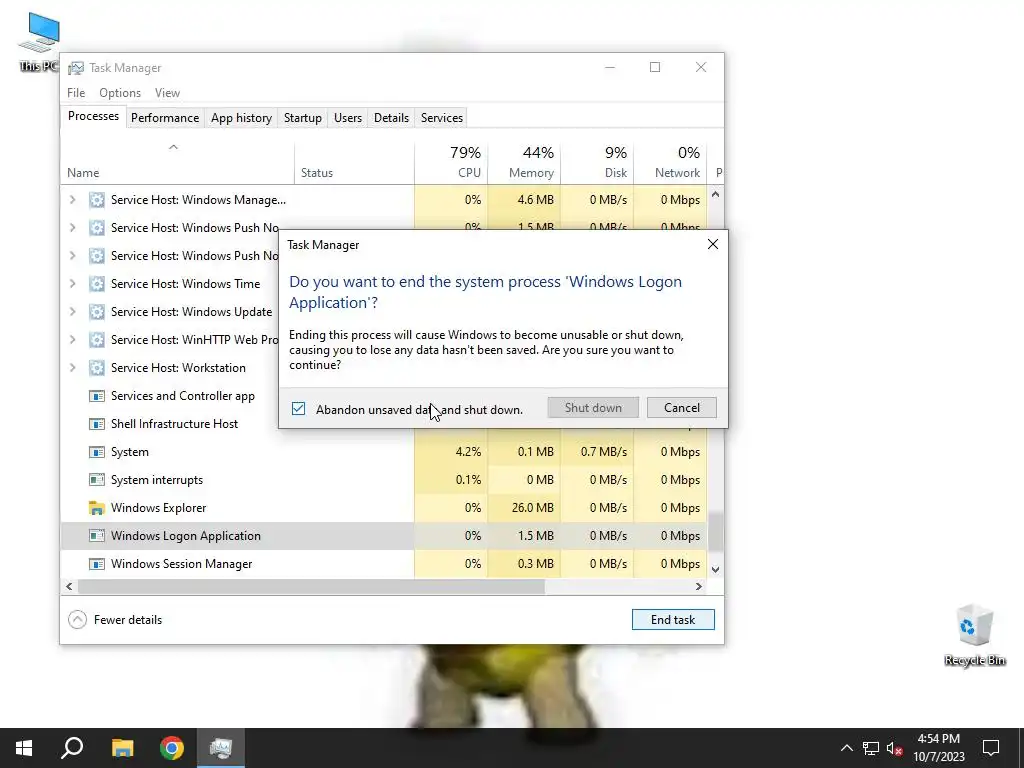This screenshot has width=1024, height=768.
Task: Click the vertical scrollbar thumb
Action: (x=716, y=532)
